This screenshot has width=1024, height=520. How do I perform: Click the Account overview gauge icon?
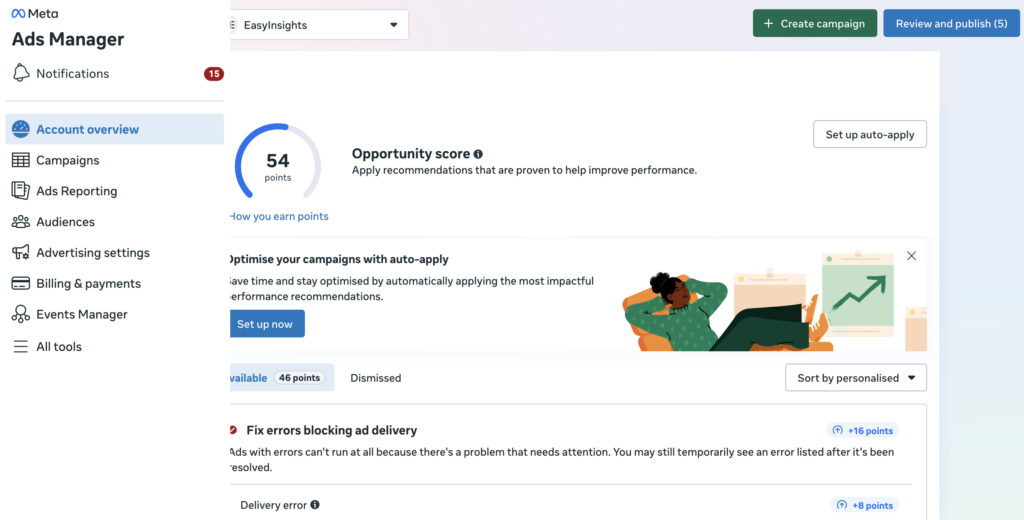point(21,129)
